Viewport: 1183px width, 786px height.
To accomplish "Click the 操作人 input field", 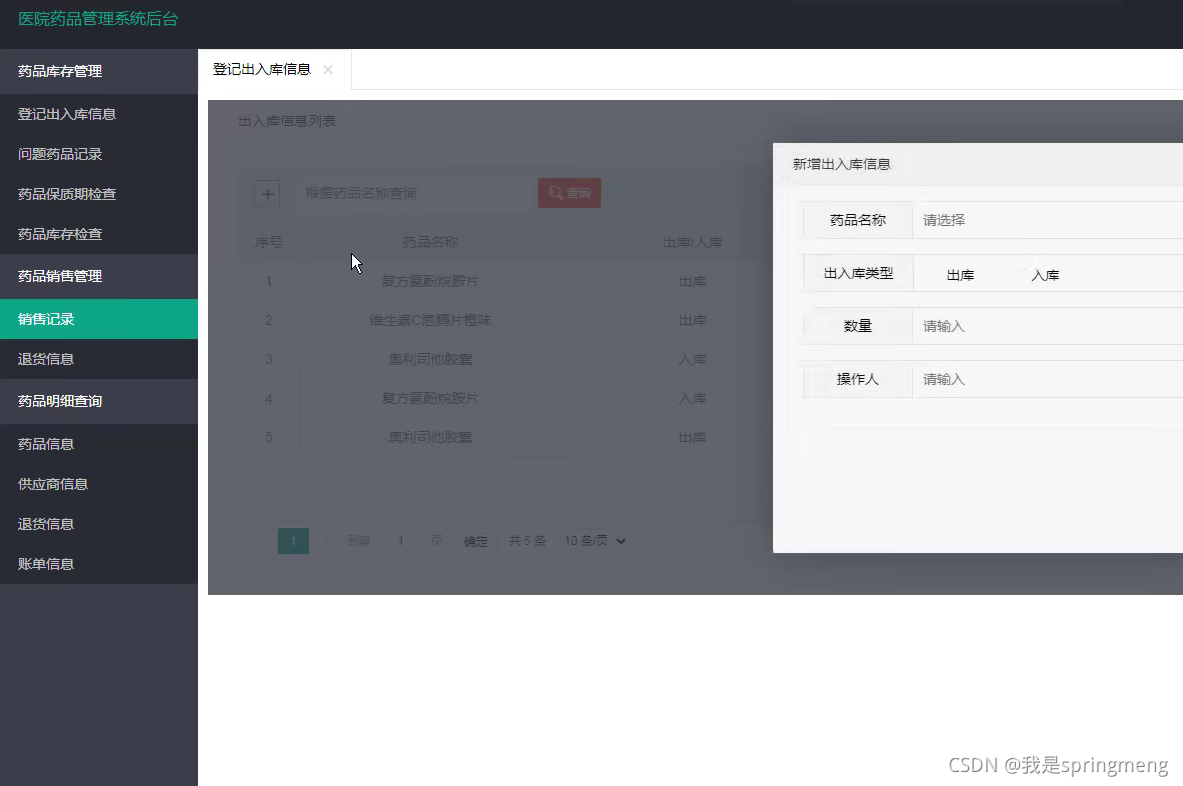I will pyautogui.click(x=1047, y=379).
